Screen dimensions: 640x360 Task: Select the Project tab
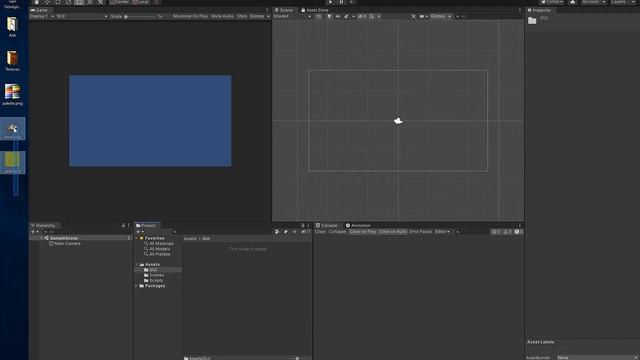[146, 225]
